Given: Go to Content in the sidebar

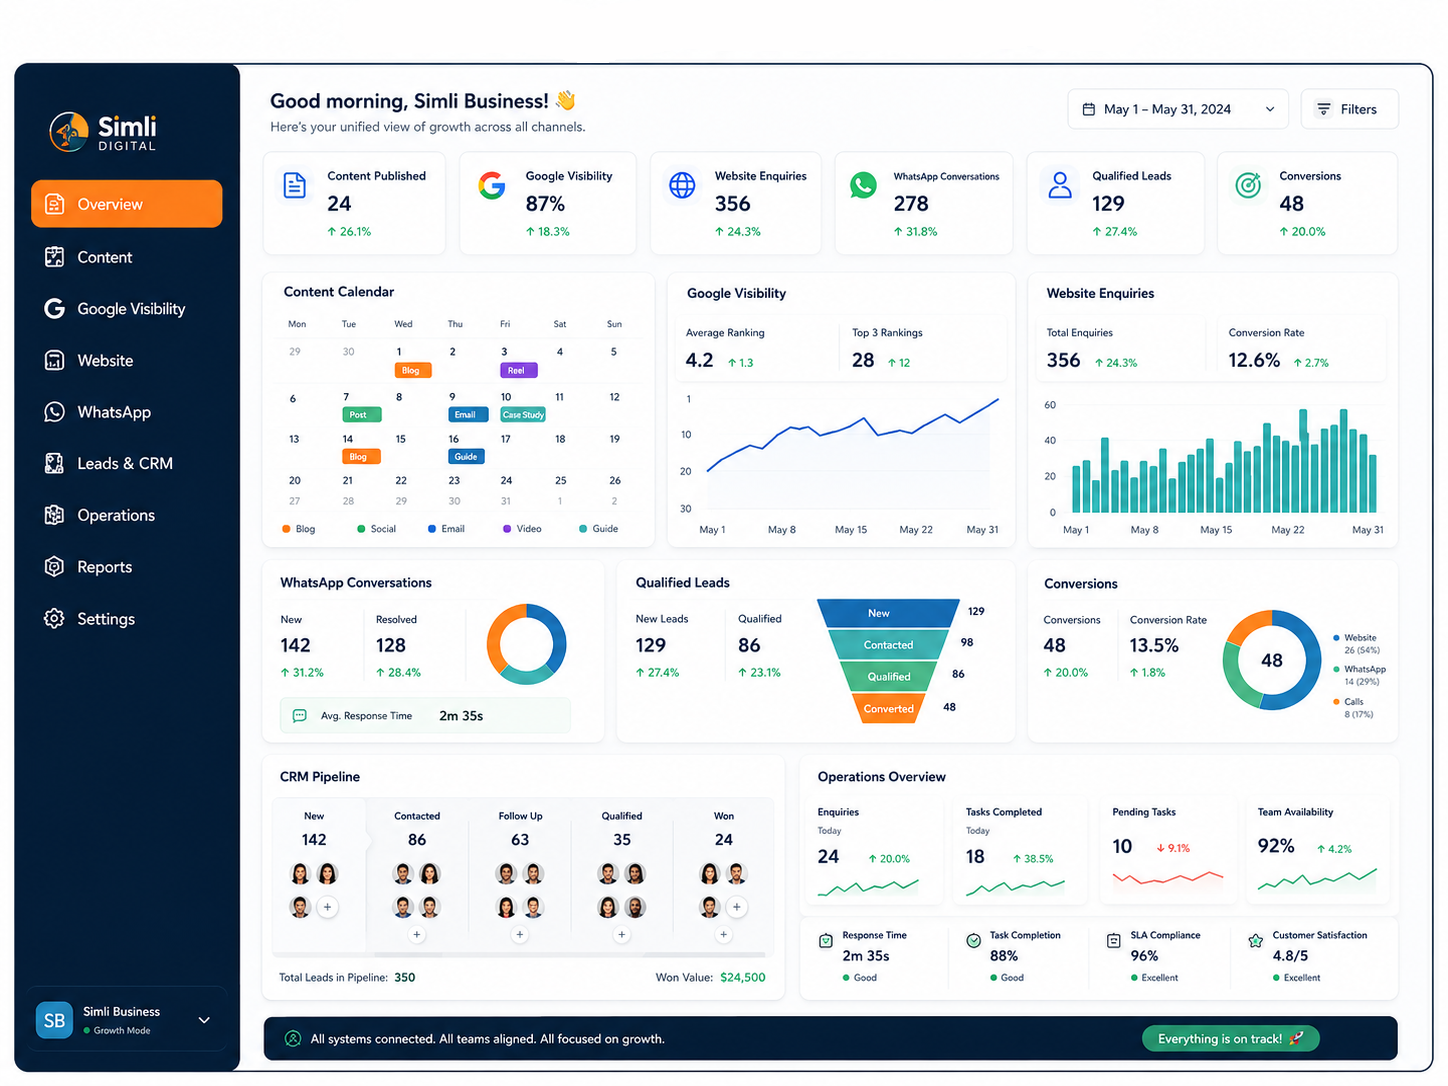Looking at the screenshot, I should (x=126, y=257).
